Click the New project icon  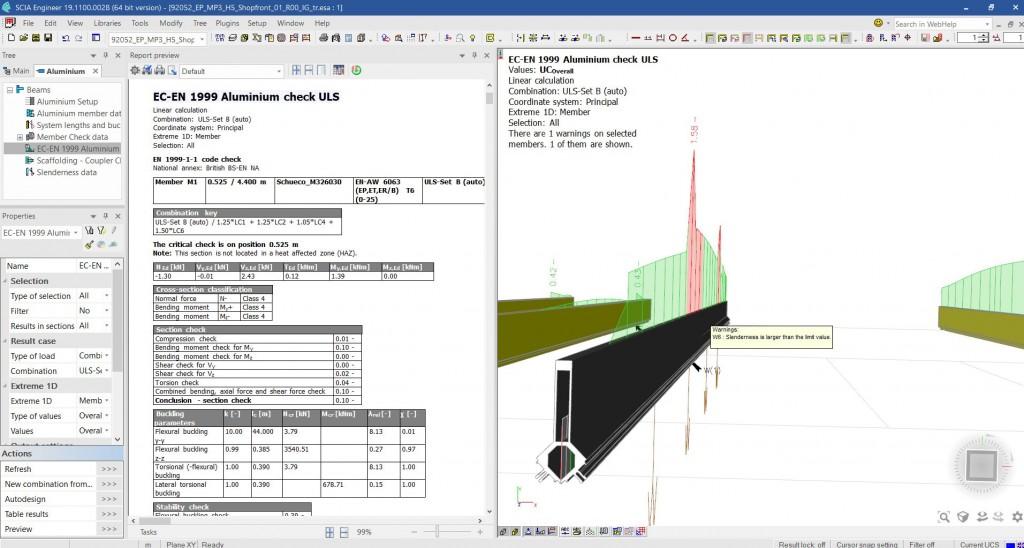[9, 39]
